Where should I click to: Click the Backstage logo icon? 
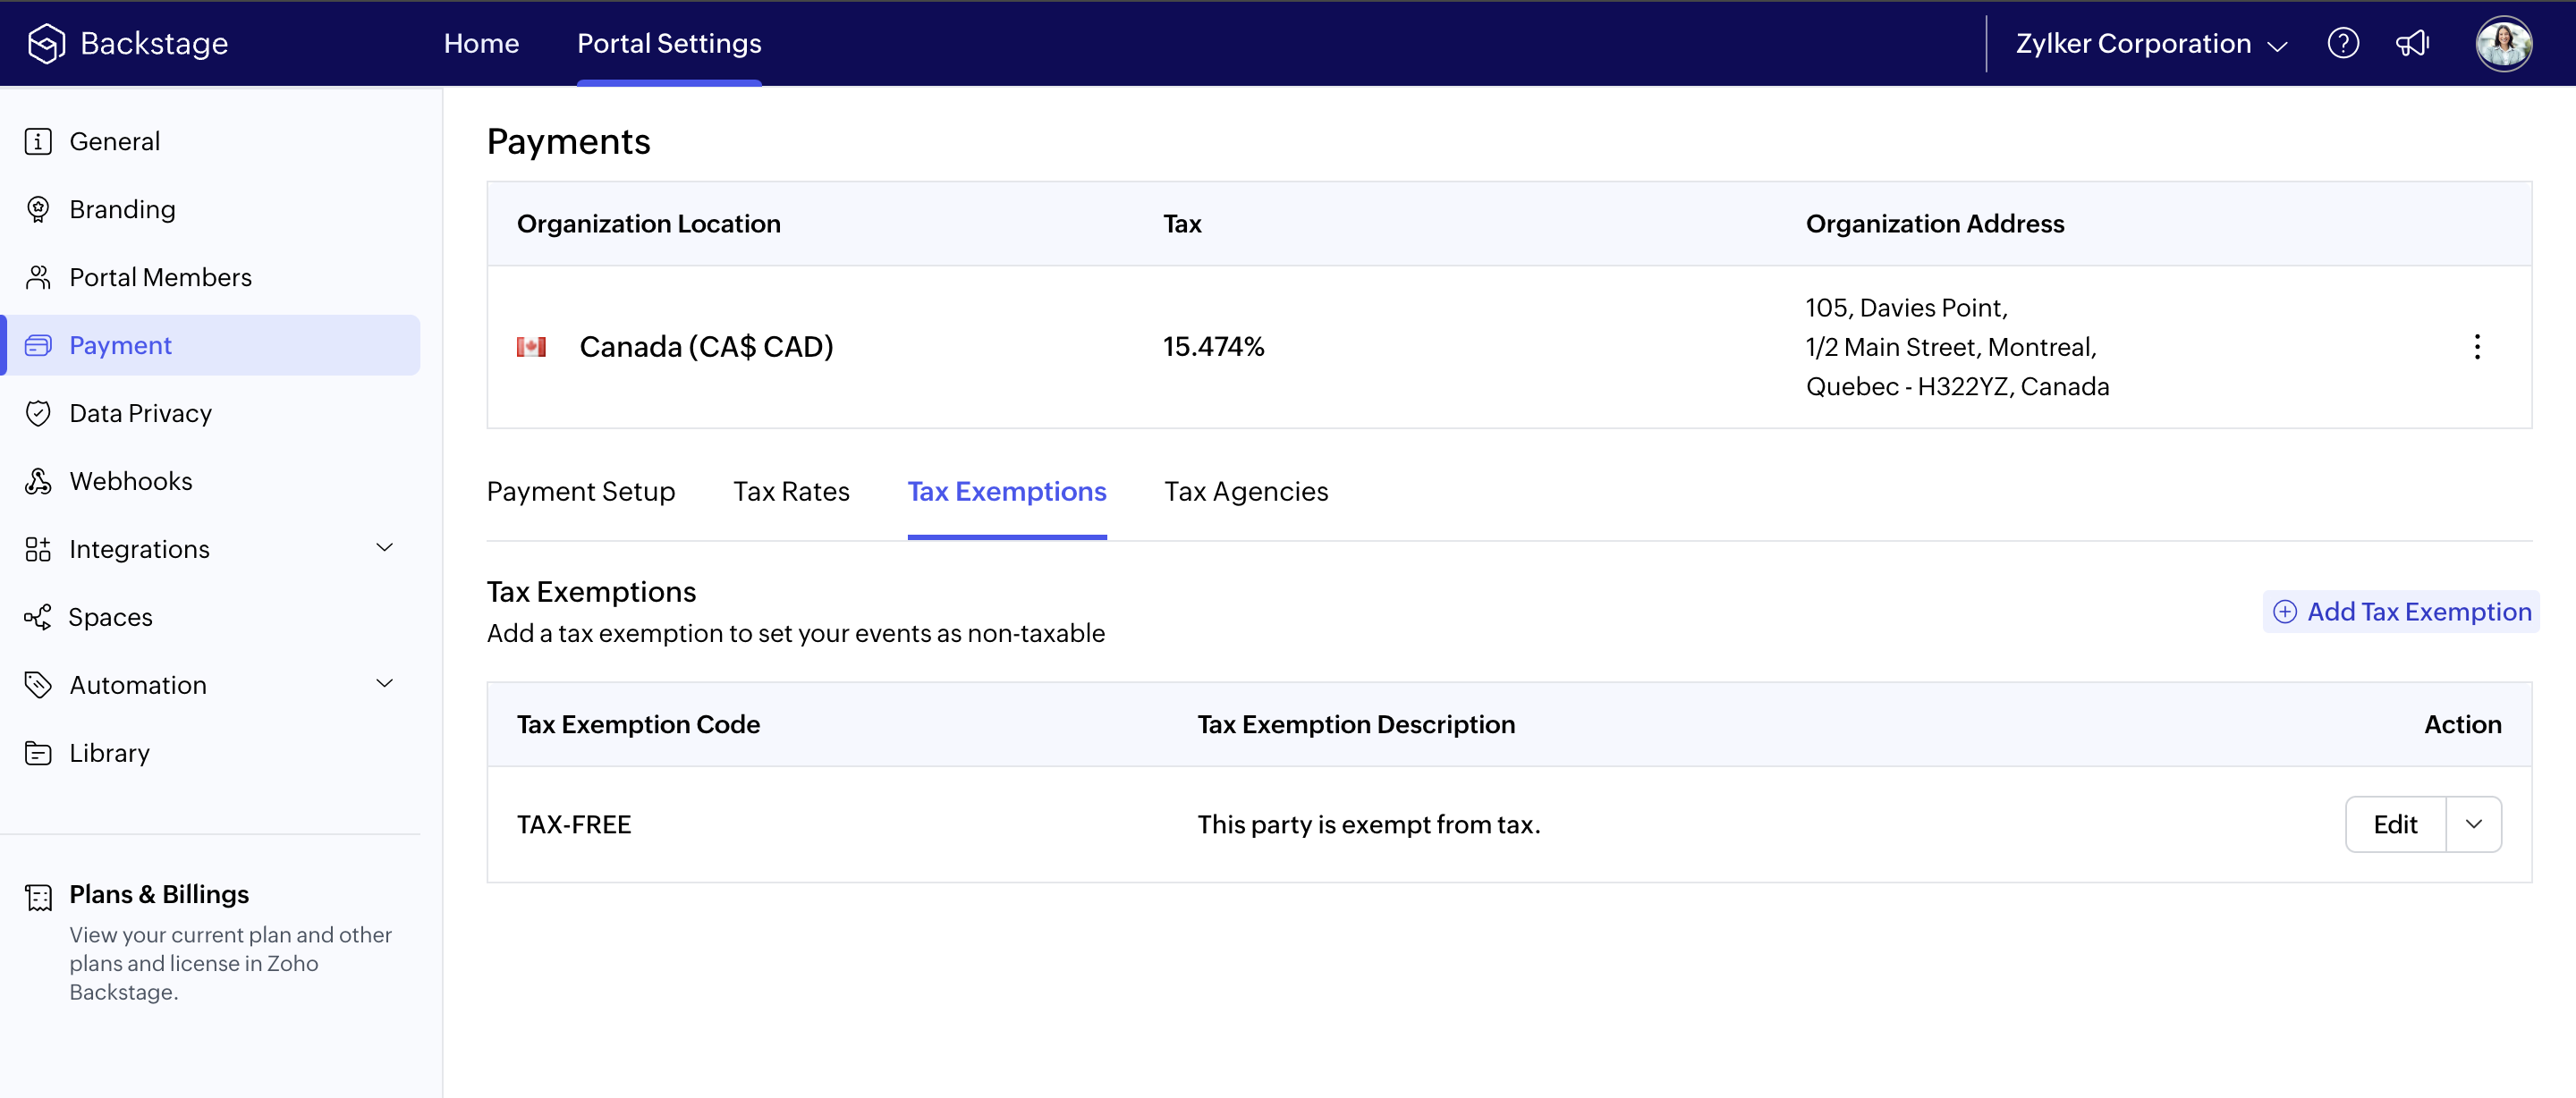pyautogui.click(x=46, y=44)
